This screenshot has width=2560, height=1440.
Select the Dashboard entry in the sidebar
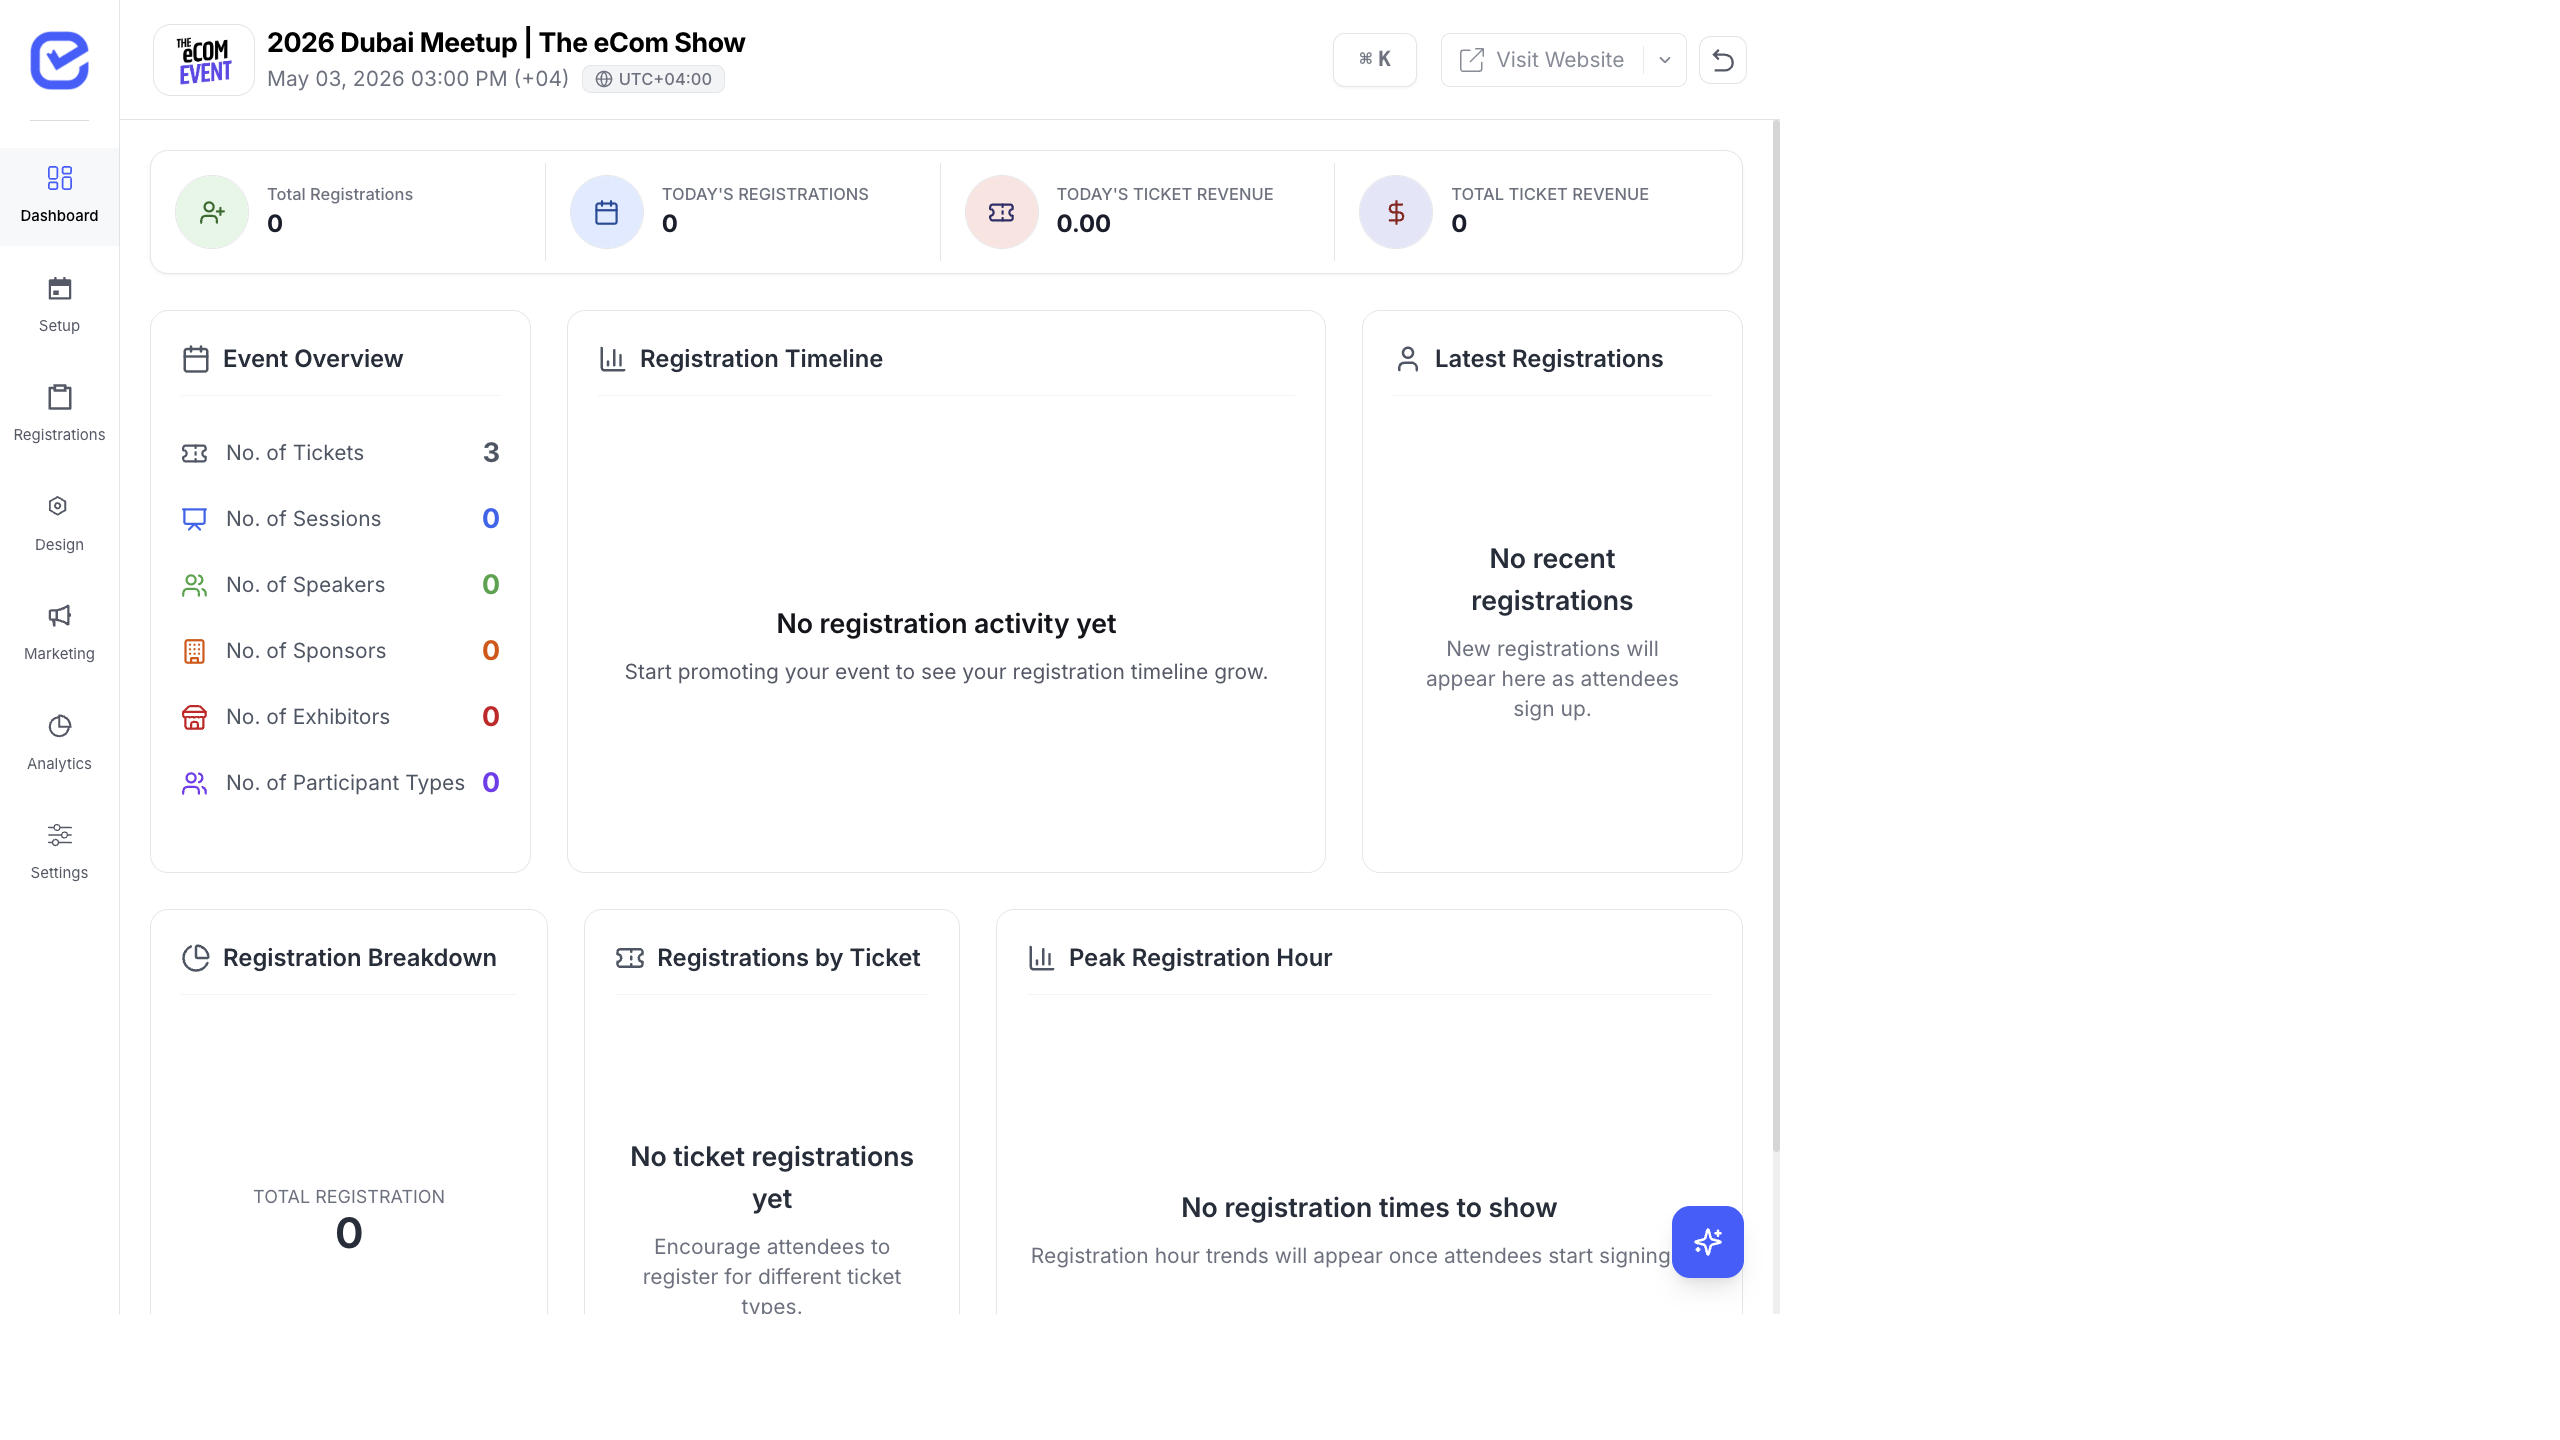pyautogui.click(x=59, y=196)
